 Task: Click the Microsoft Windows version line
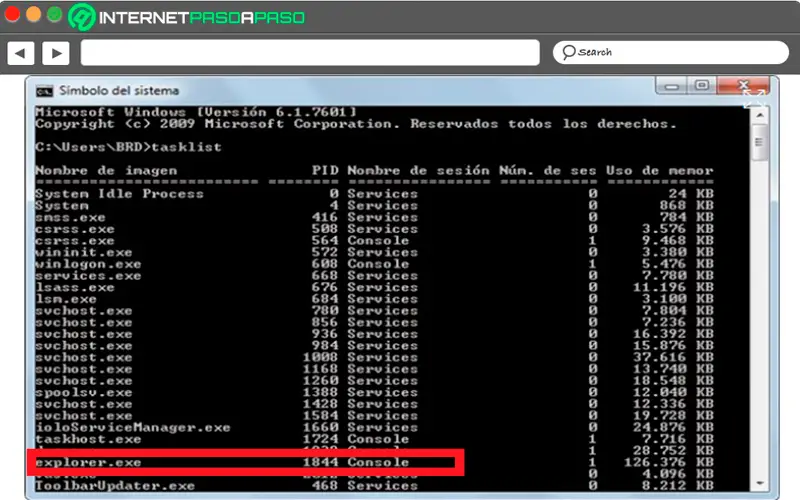(x=196, y=112)
